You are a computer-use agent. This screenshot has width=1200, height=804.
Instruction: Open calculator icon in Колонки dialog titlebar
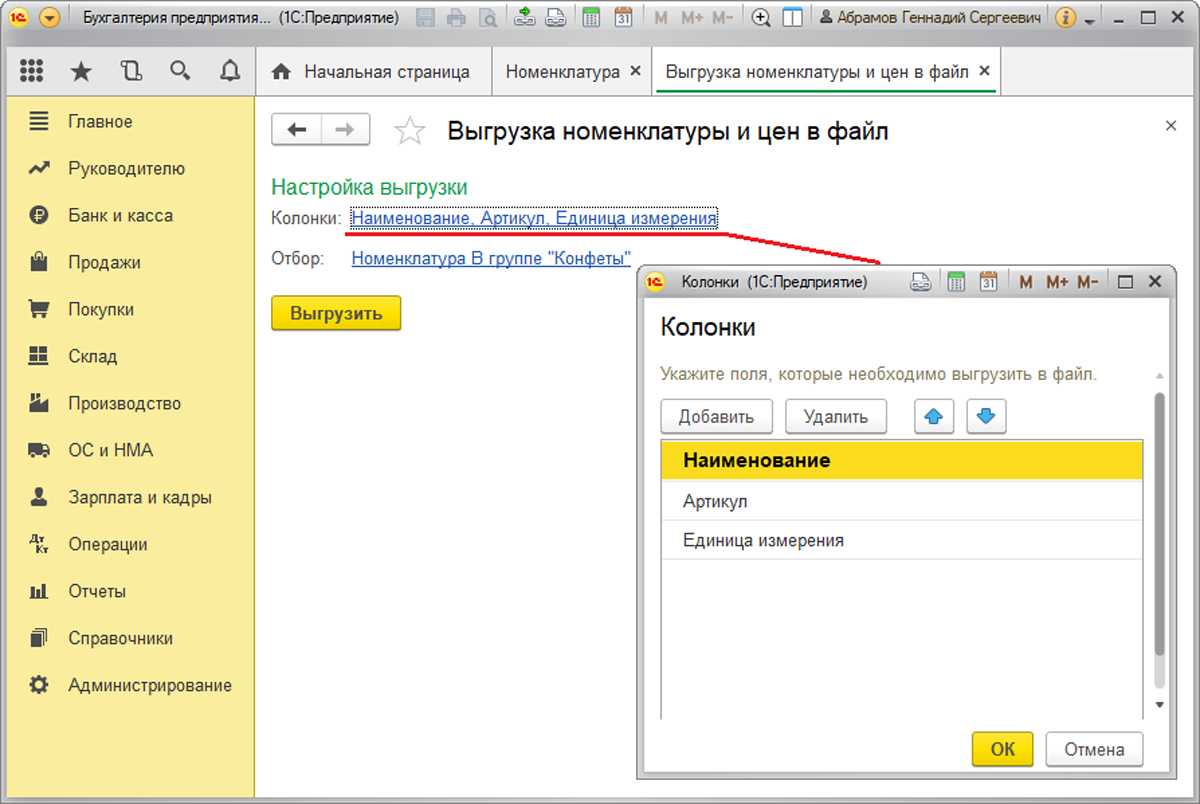[x=955, y=283]
